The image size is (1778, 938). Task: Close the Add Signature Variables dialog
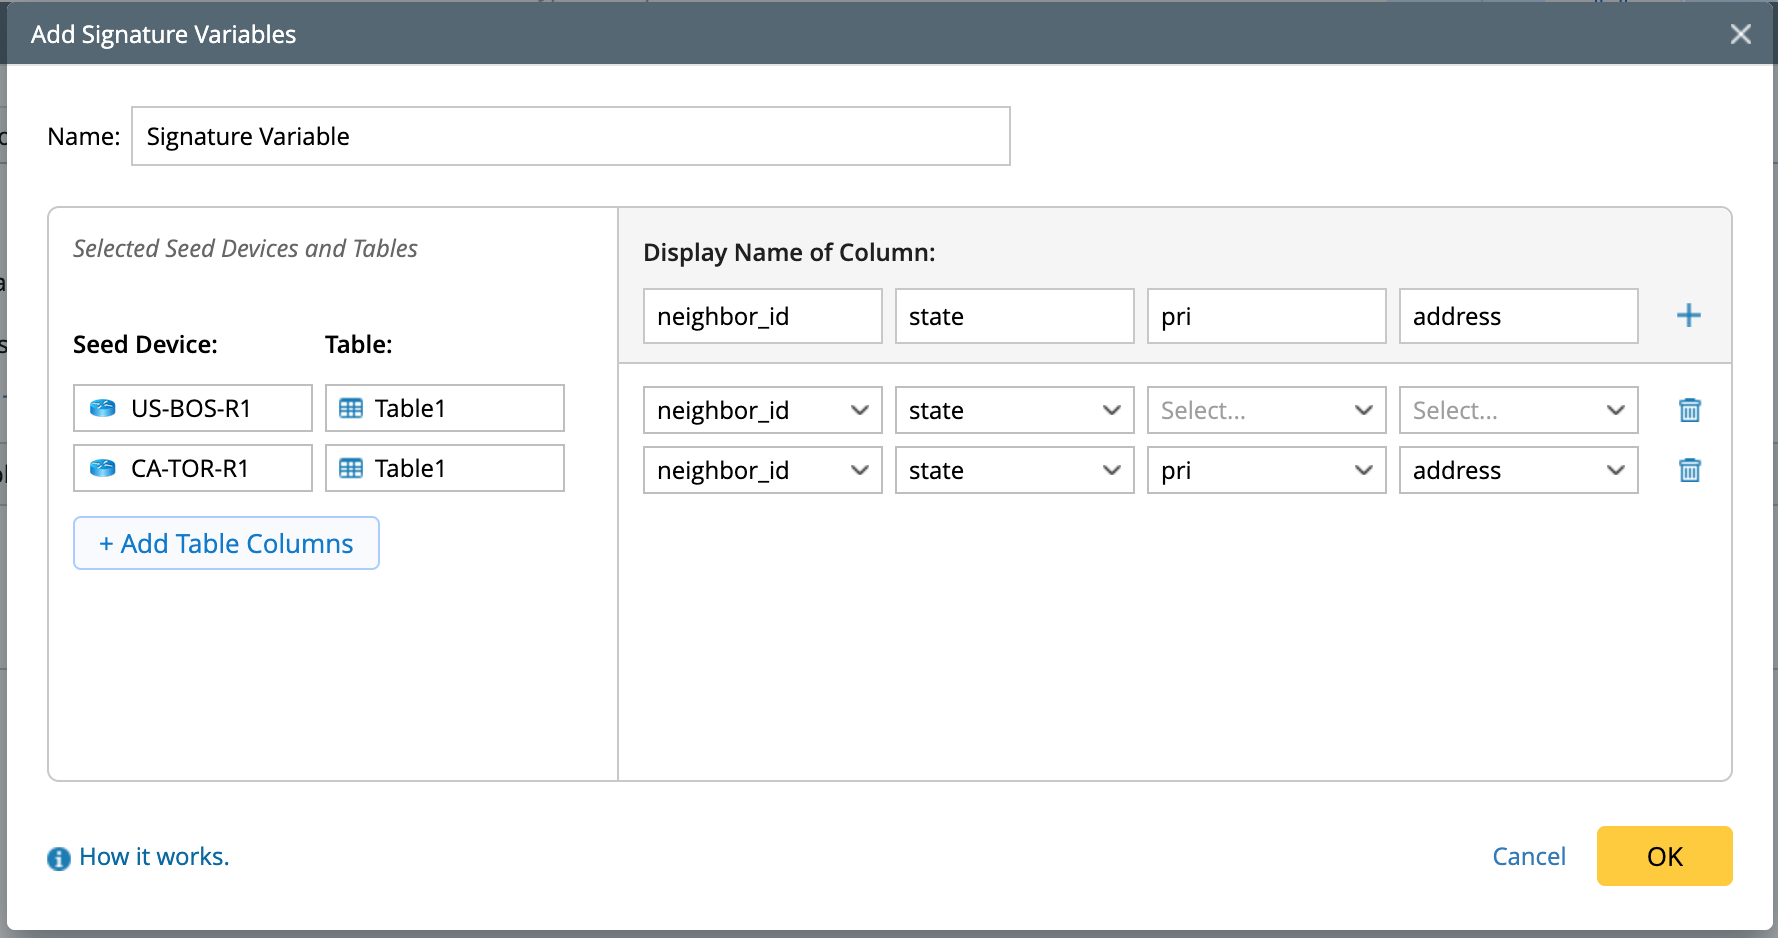tap(1740, 34)
